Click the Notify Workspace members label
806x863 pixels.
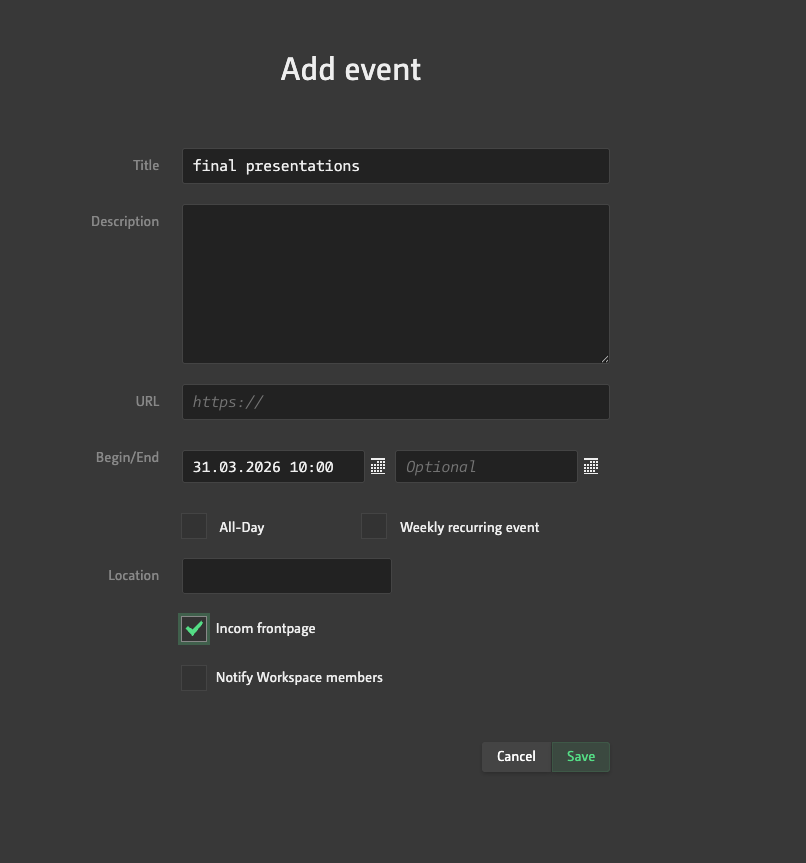(x=299, y=678)
